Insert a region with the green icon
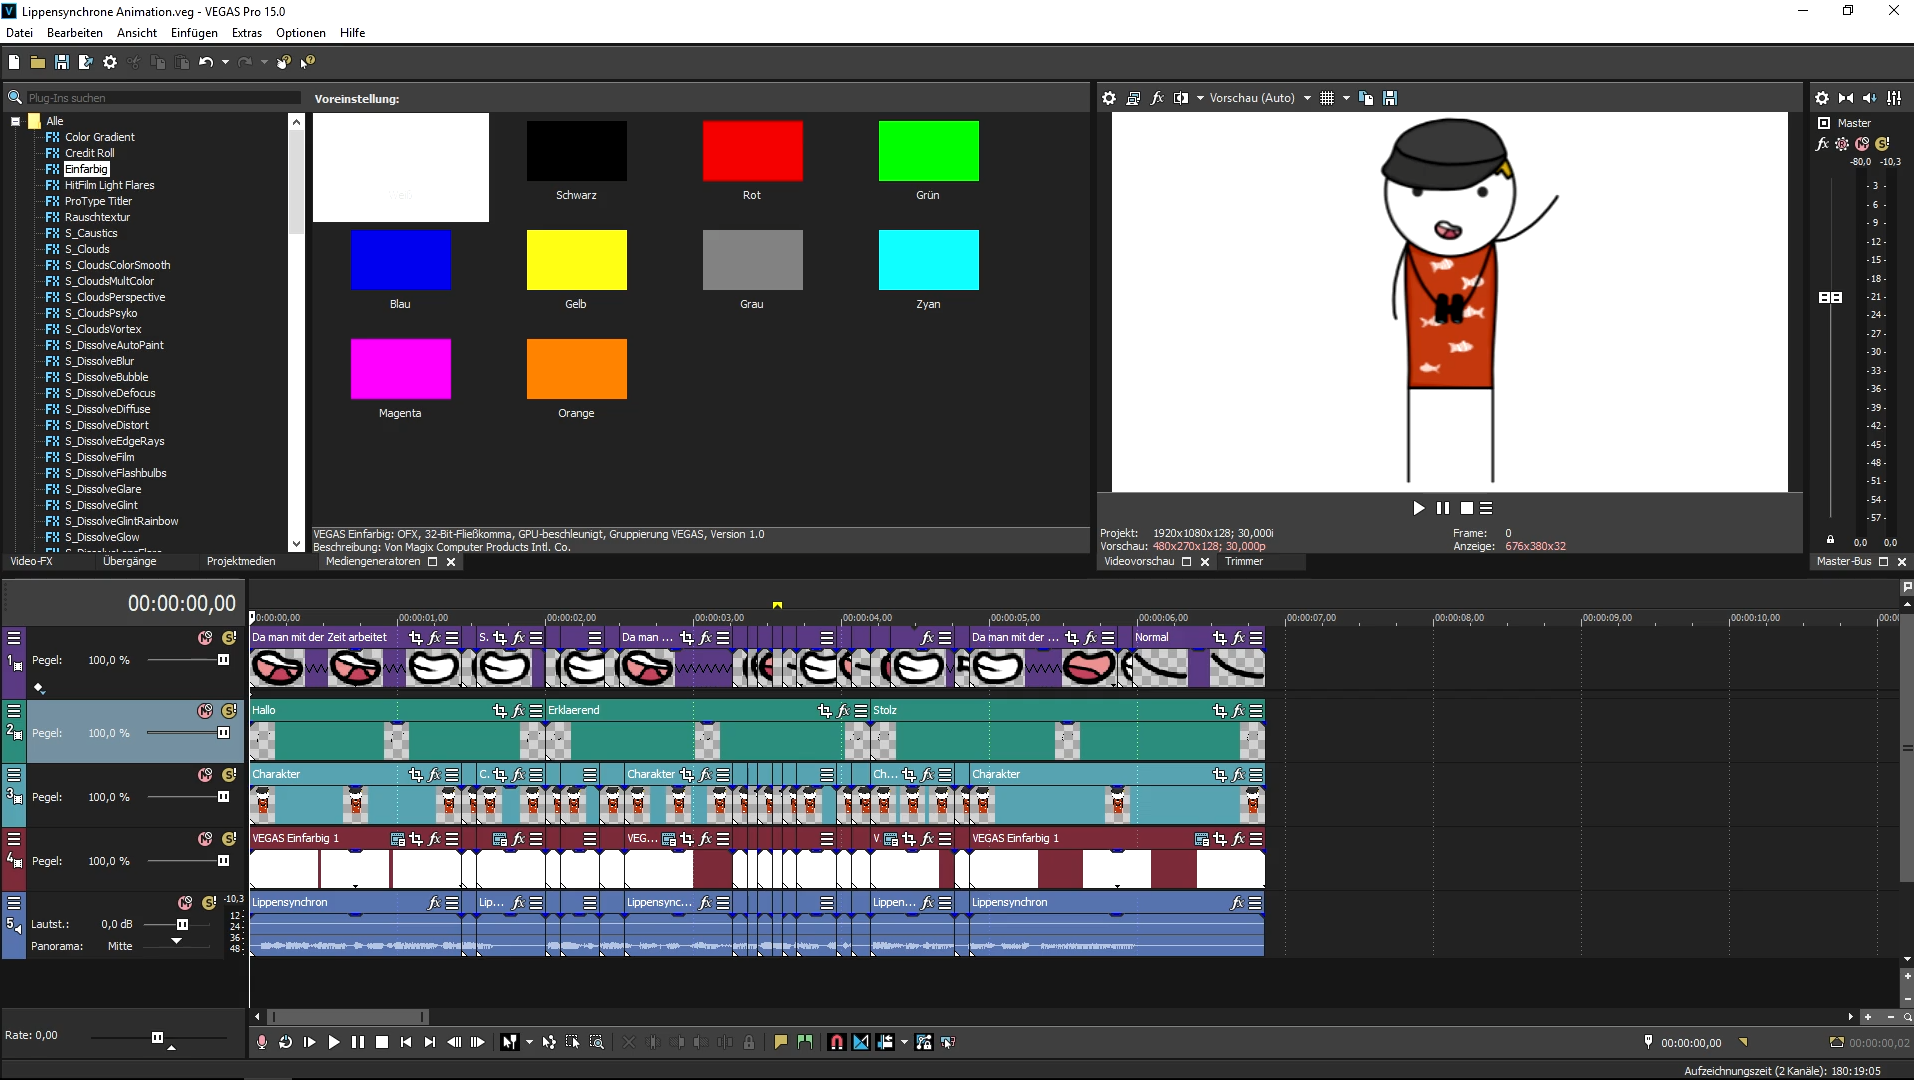This screenshot has width=1914, height=1080. coord(805,1042)
